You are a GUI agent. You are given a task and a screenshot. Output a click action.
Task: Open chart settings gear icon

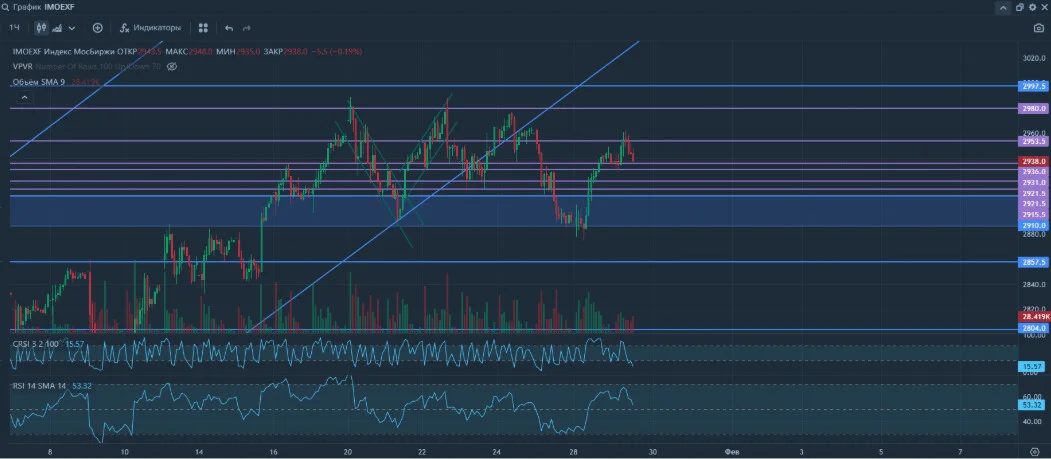point(1032,7)
